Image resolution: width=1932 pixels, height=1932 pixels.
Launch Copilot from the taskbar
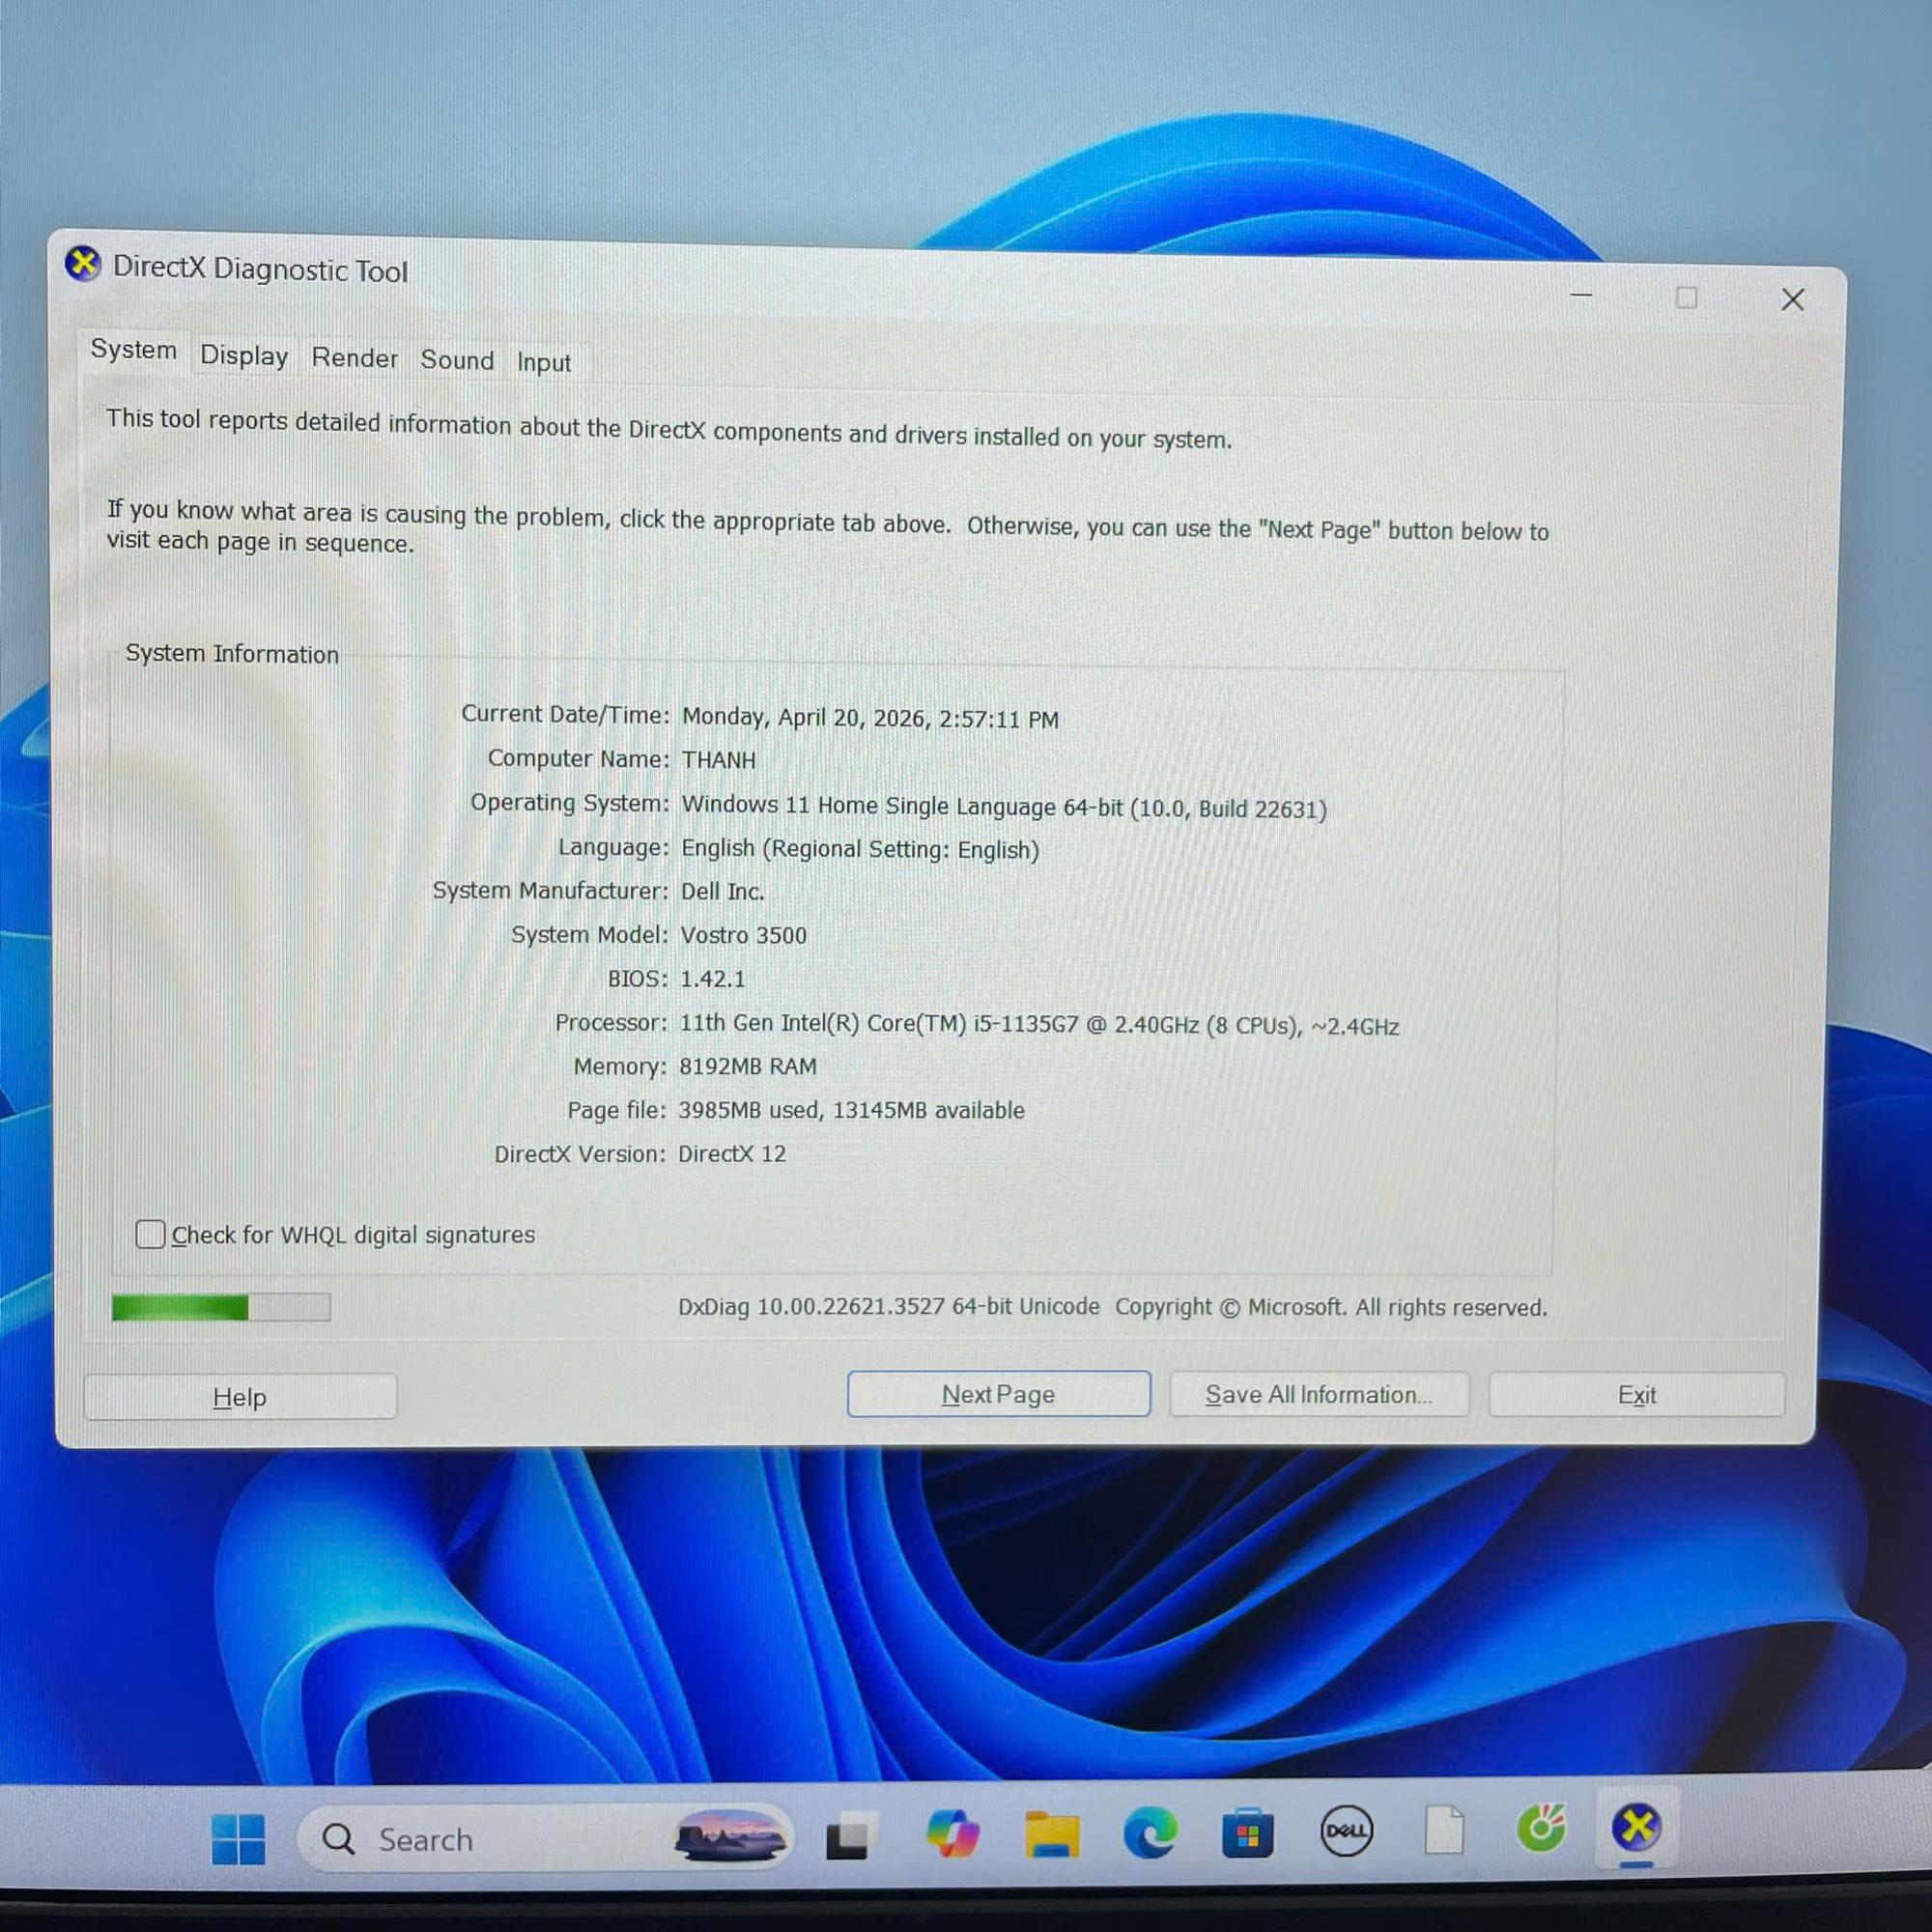[x=952, y=1833]
